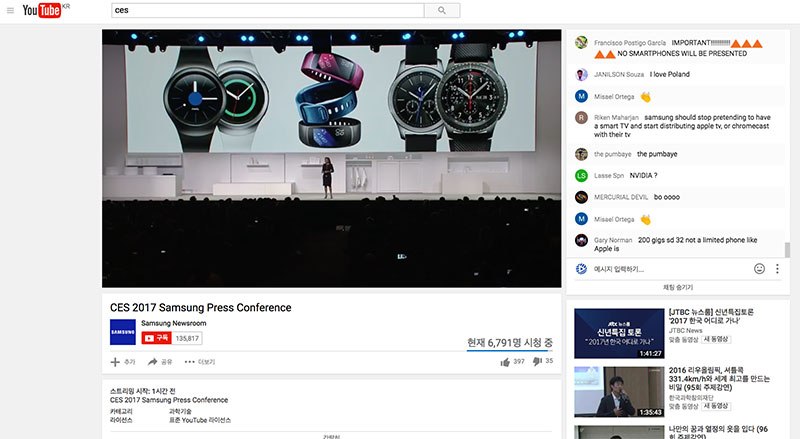The image size is (800, 439).
Task: Add video to playlist with 추가
Action: pos(123,362)
